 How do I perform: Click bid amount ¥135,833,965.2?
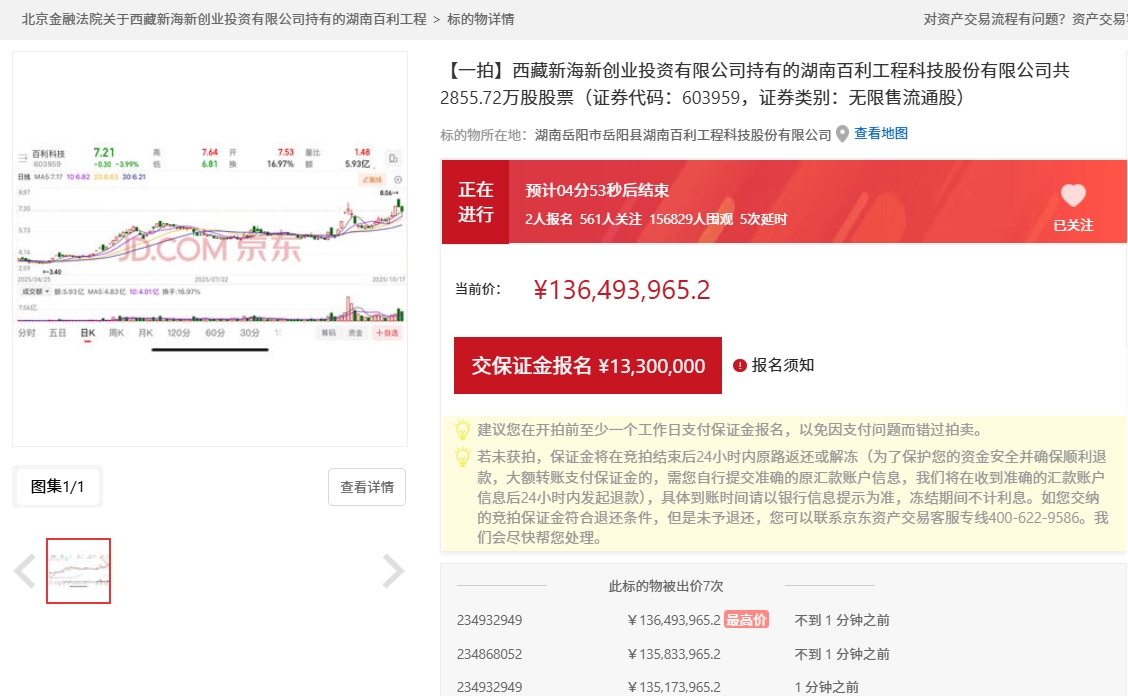[x=674, y=654]
